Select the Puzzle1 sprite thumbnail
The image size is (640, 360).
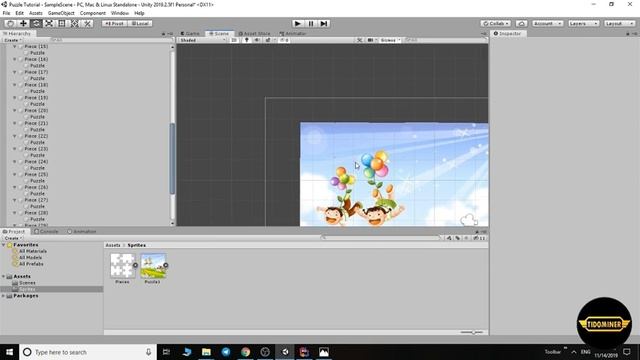click(x=153, y=265)
